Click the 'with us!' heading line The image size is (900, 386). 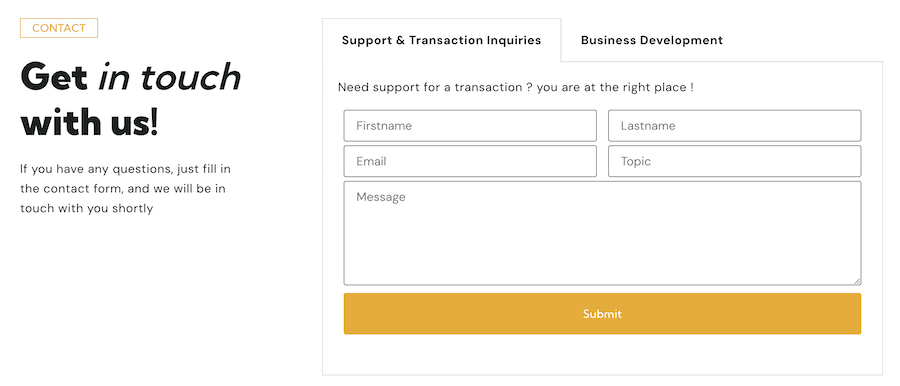90,122
